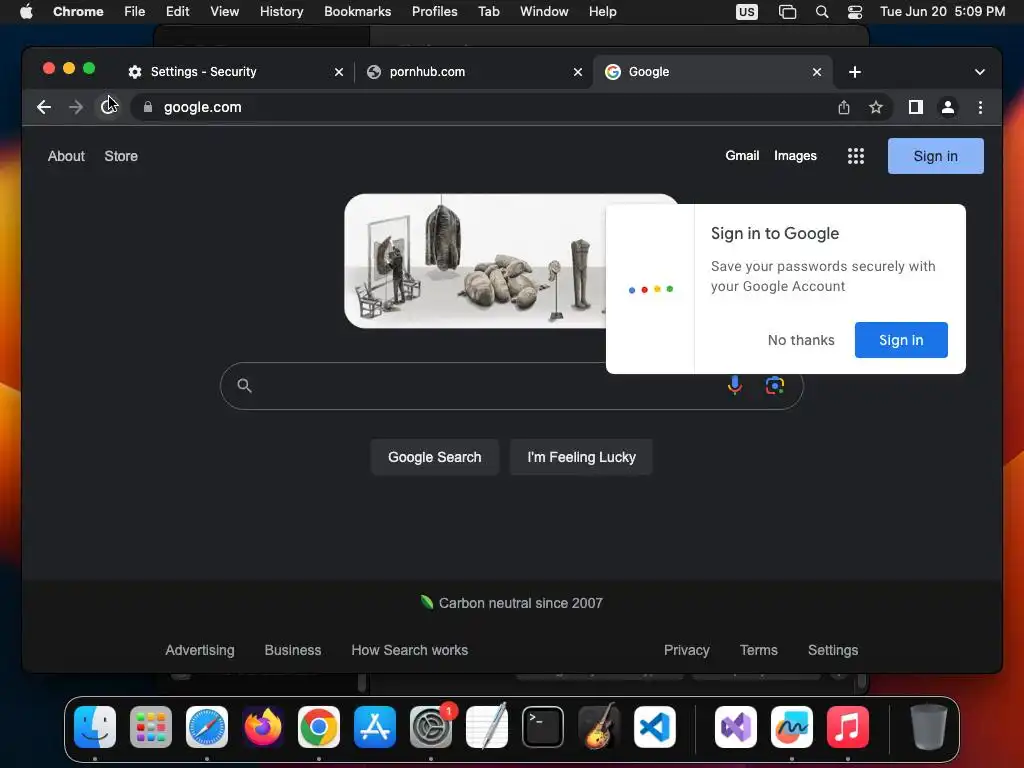
Task: Open the Window menu
Action: click(544, 12)
